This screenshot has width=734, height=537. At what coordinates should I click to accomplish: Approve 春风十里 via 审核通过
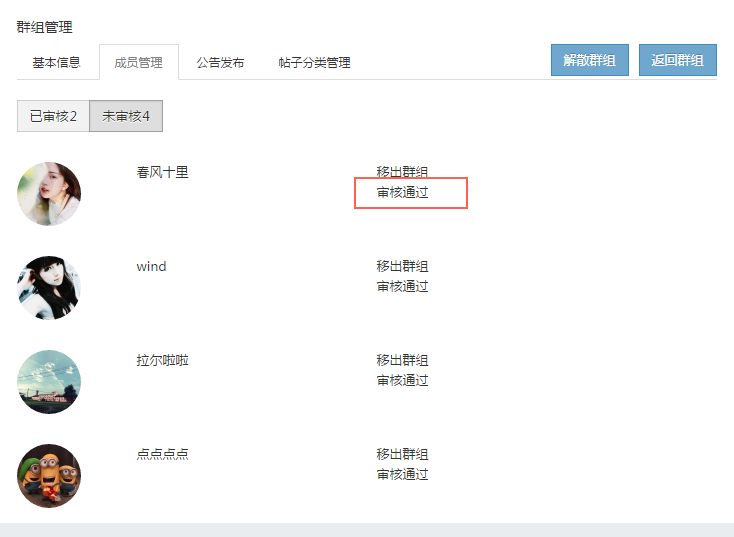[x=402, y=192]
